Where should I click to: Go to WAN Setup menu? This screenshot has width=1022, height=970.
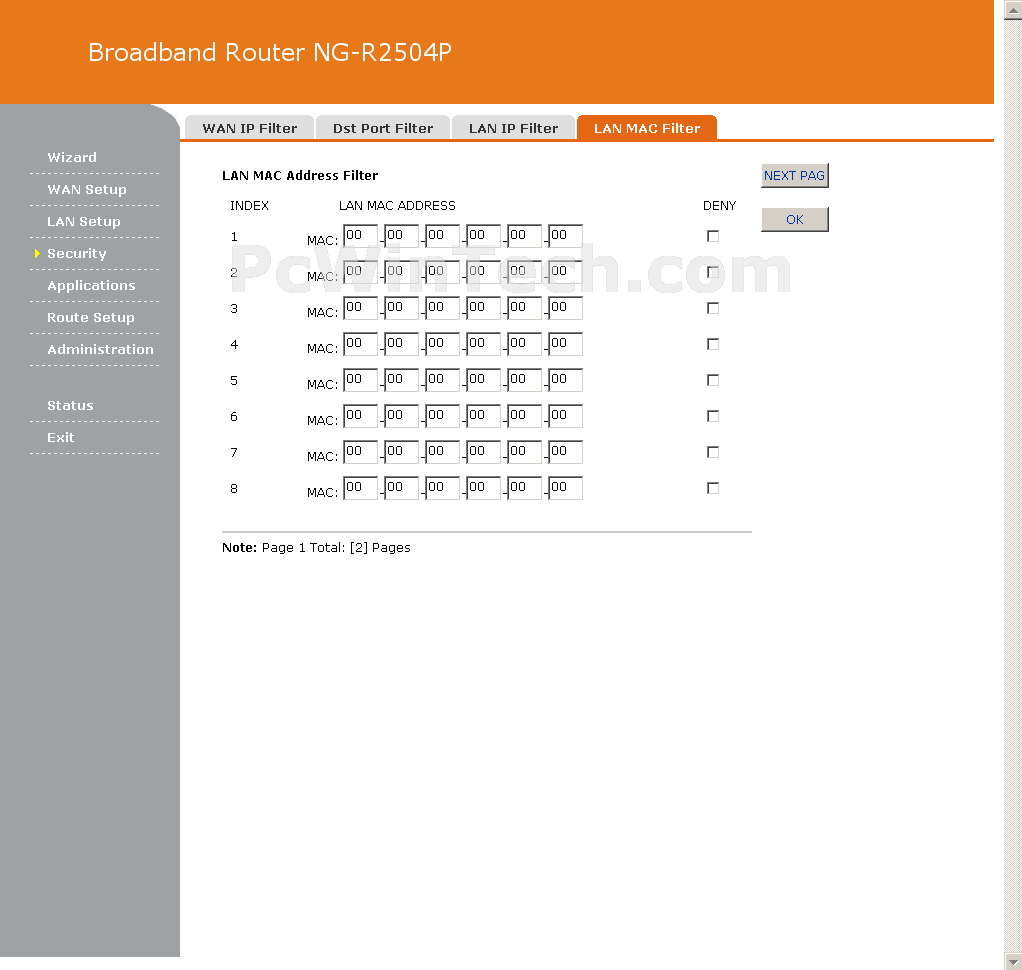(x=87, y=189)
